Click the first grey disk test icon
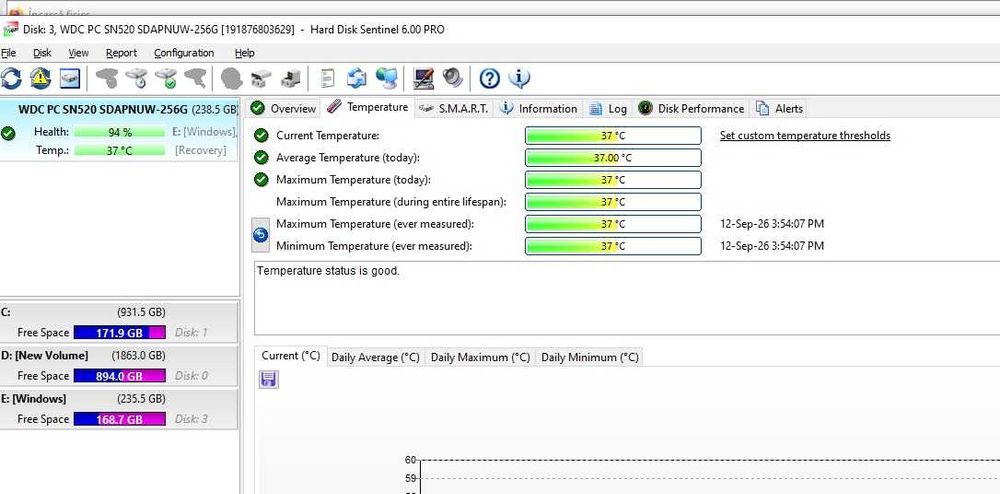The width and height of the screenshot is (1000, 494). coord(107,78)
